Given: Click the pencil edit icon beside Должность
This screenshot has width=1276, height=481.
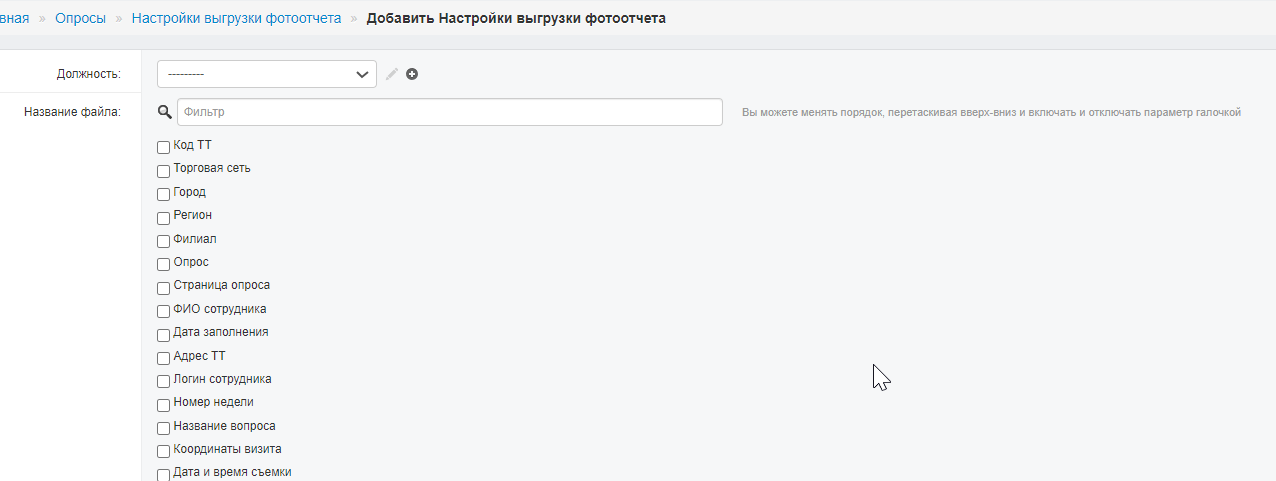Looking at the screenshot, I should click(392, 74).
